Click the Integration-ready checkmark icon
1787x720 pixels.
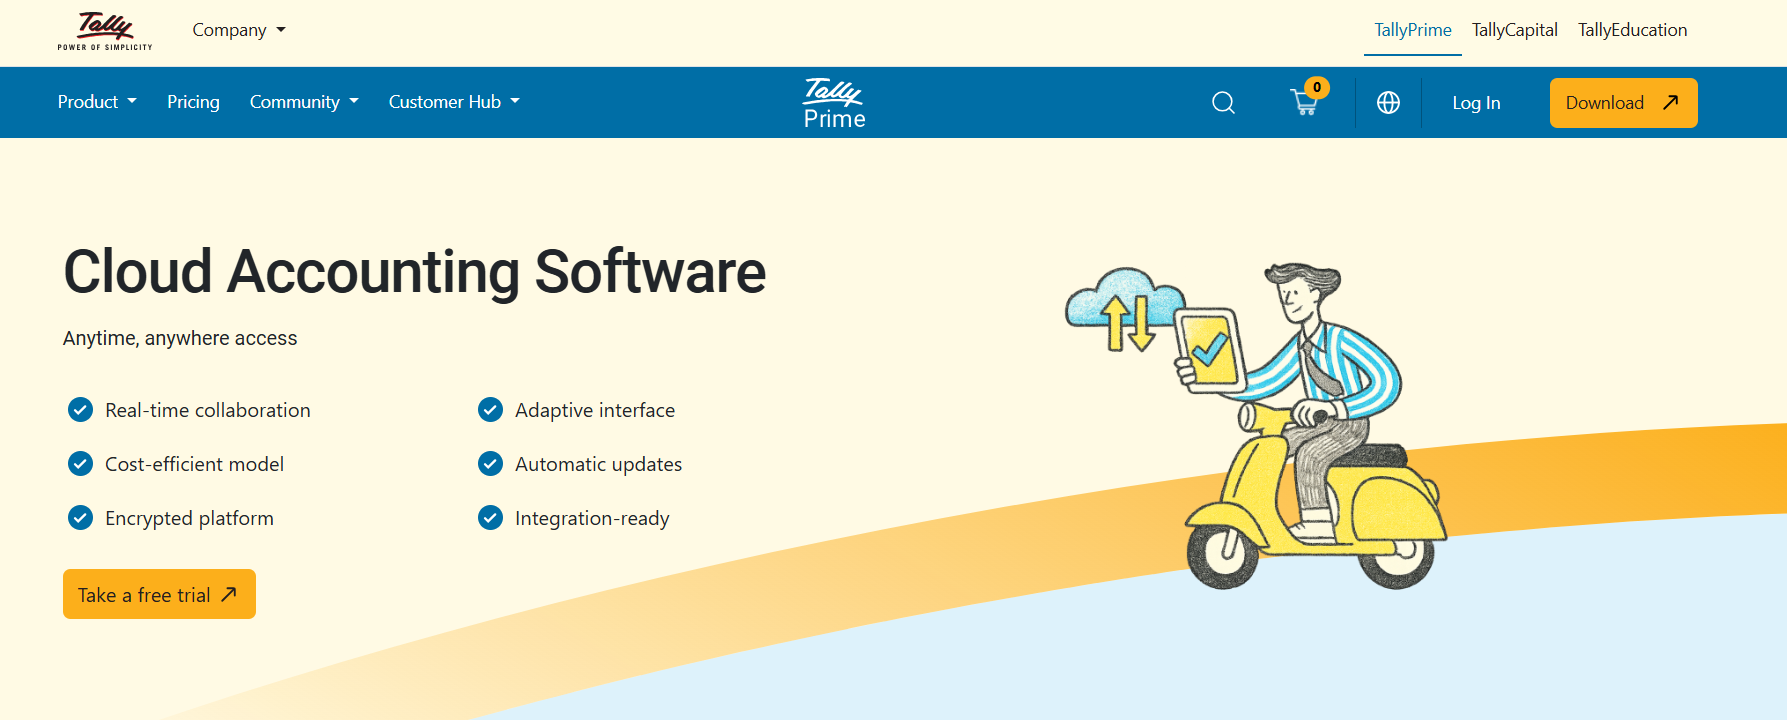tap(490, 518)
